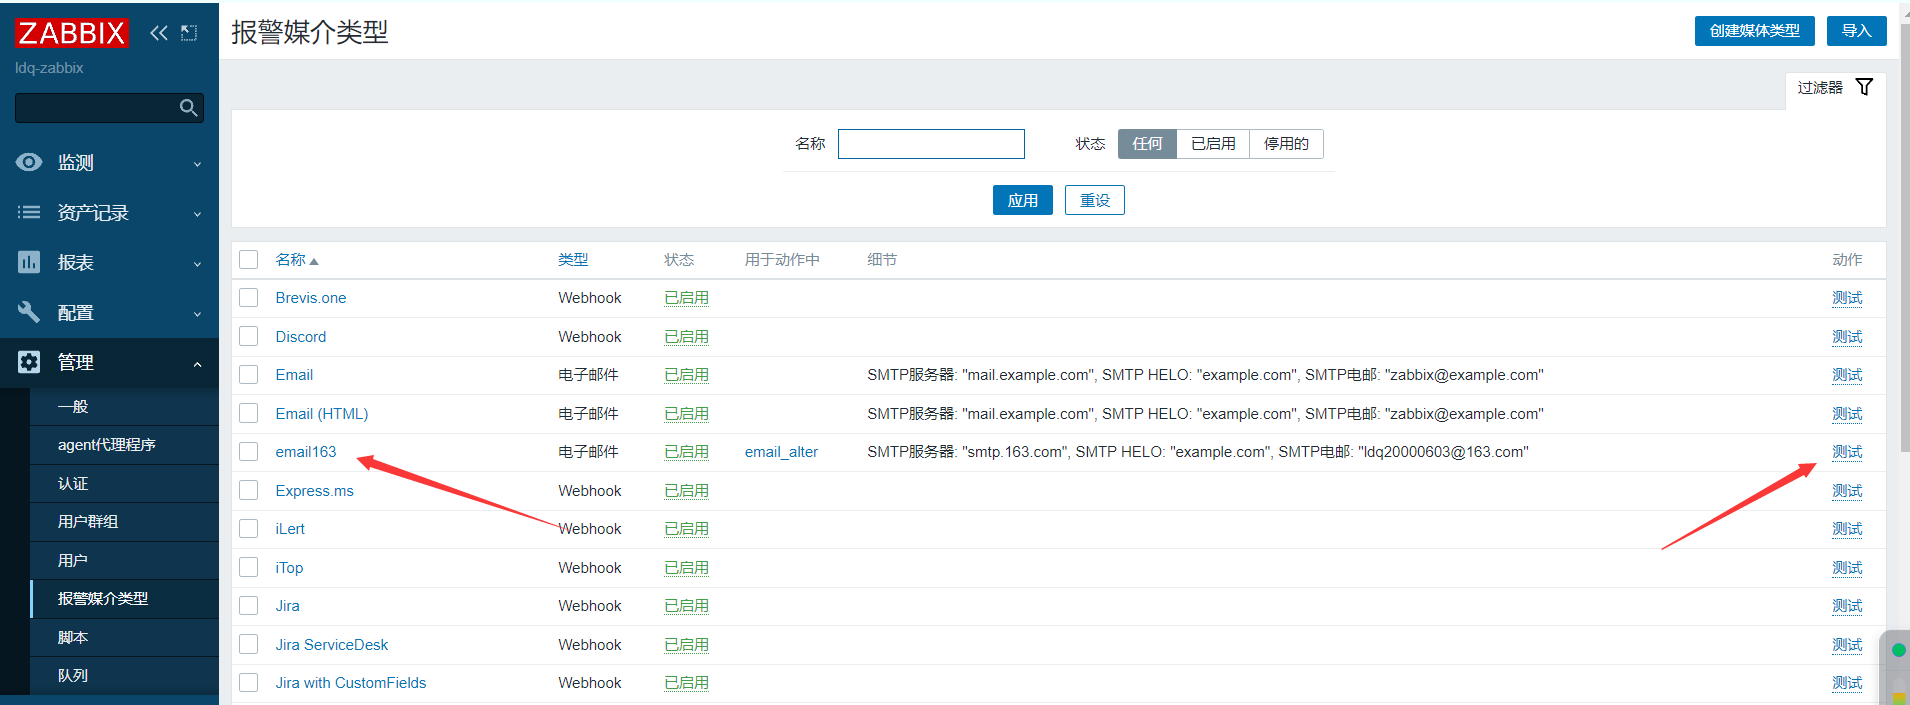1910x705 pixels.
Task: Click 测试 link for email163 row
Action: point(1846,452)
